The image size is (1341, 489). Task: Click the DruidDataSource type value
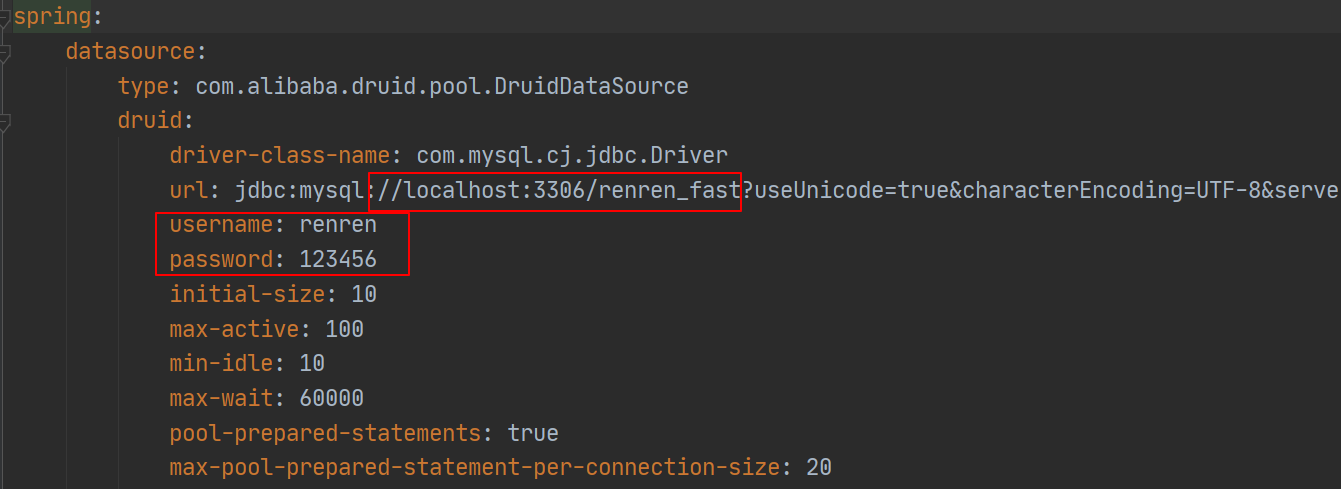(442, 86)
